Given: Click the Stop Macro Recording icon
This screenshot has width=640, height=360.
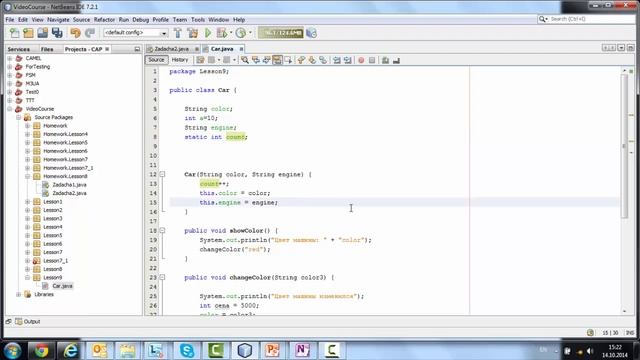Looking at the screenshot, I should [x=372, y=60].
